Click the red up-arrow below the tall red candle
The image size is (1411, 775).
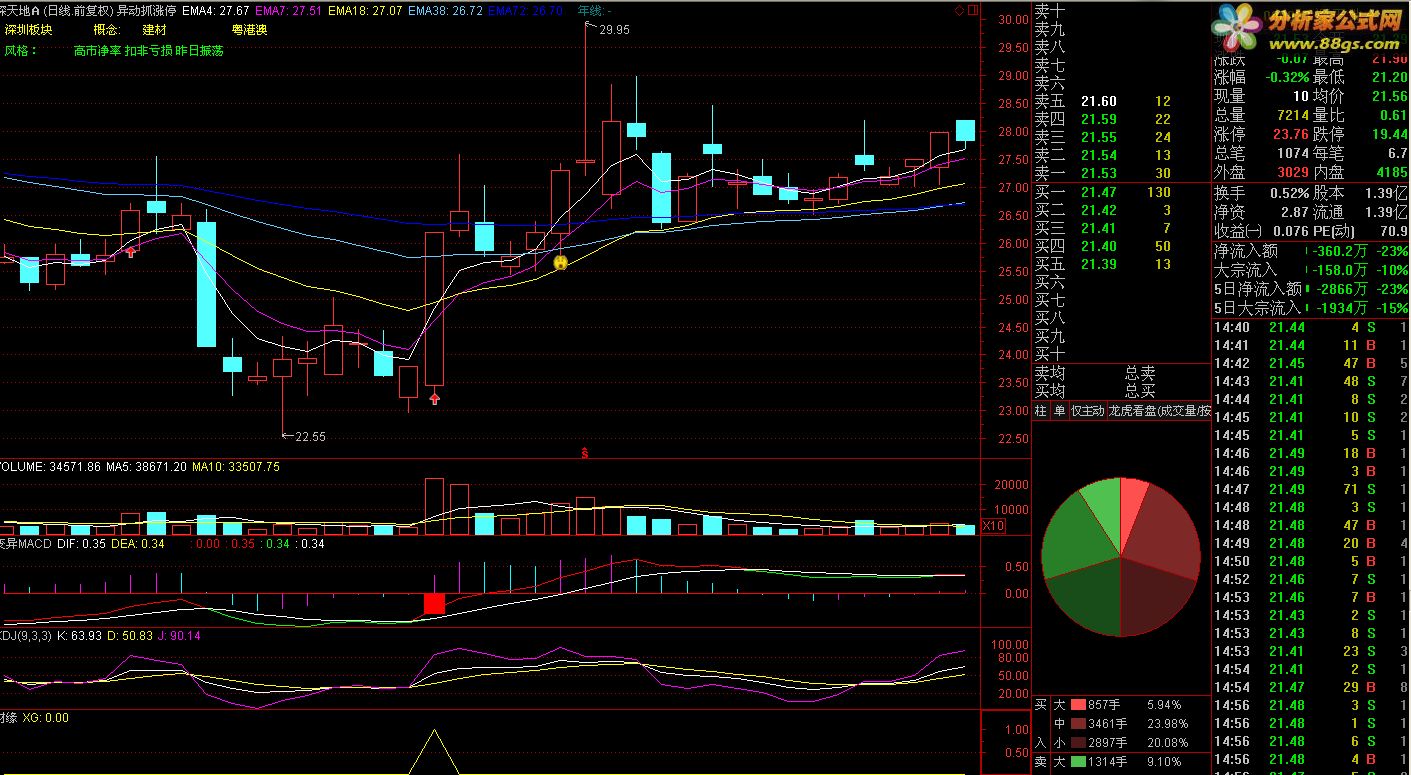[434, 398]
